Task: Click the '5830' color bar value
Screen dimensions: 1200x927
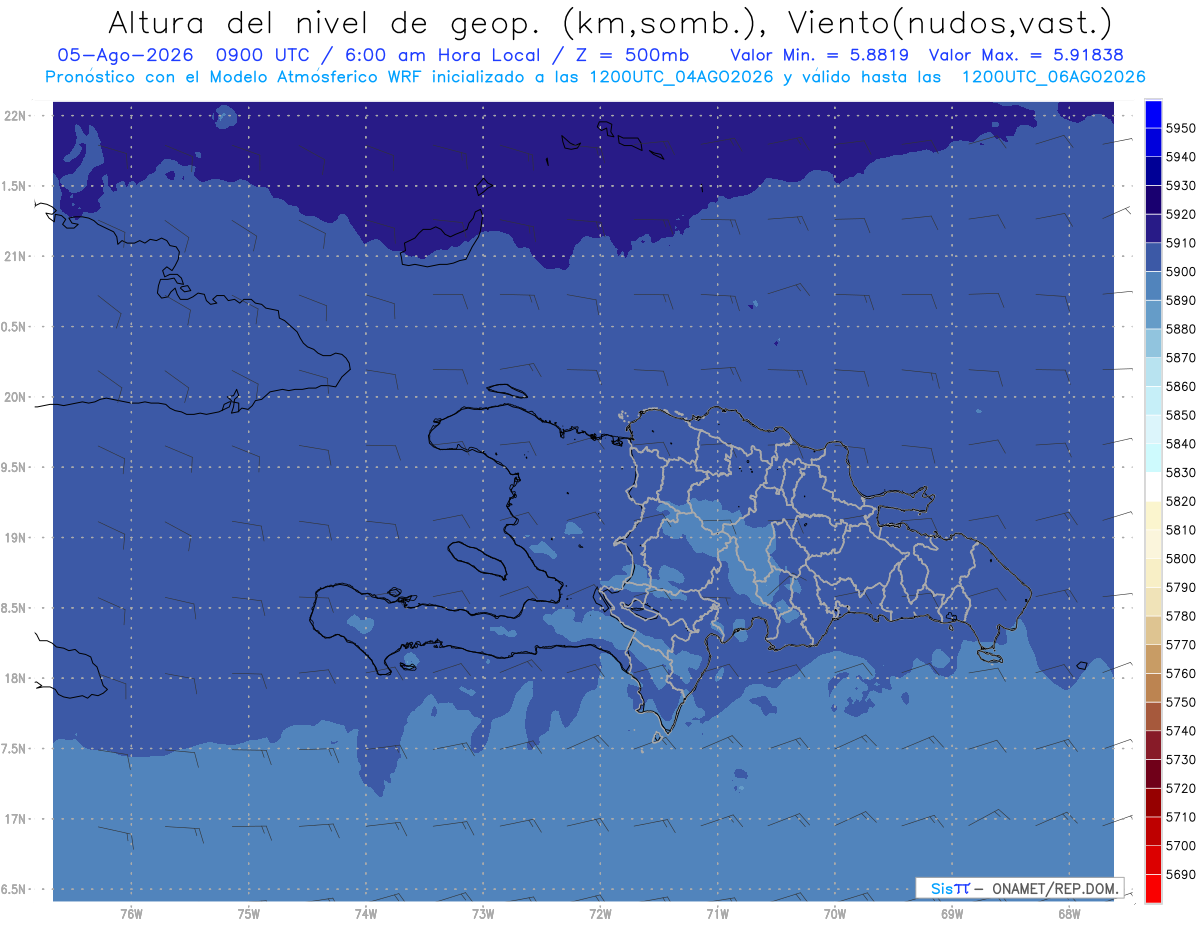Action: click(1181, 472)
